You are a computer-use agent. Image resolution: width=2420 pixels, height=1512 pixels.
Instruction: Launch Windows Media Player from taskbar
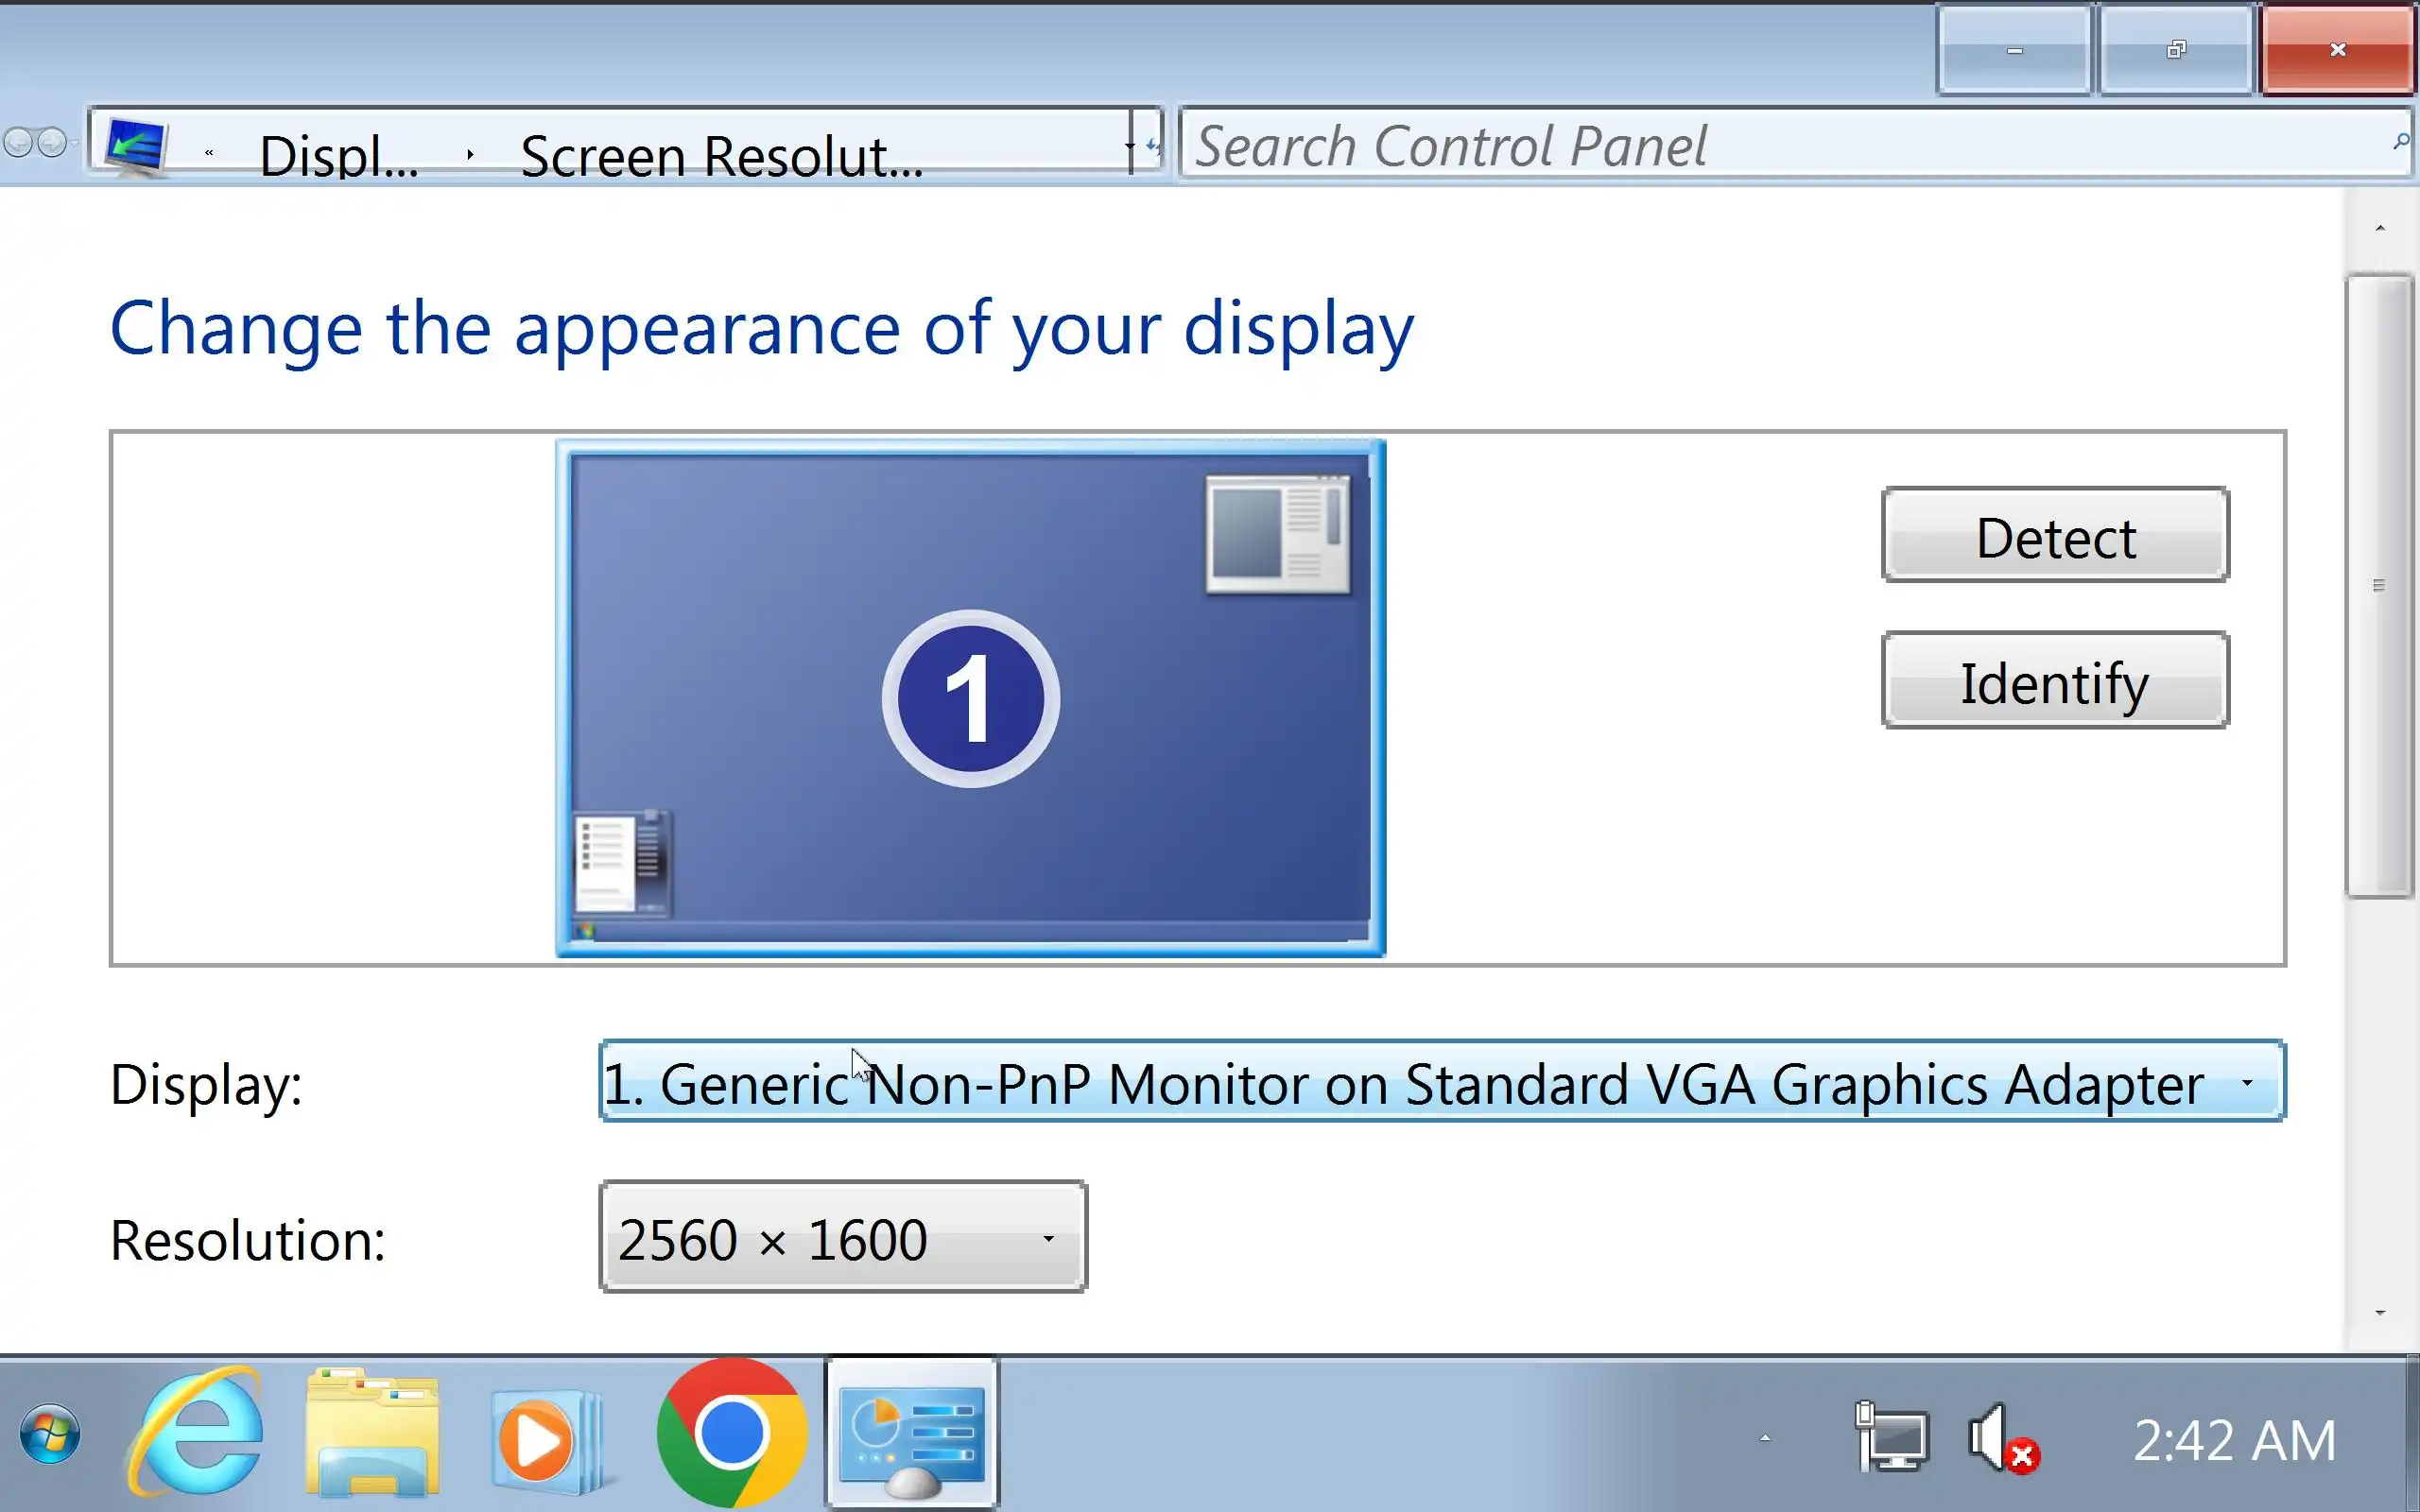point(546,1438)
